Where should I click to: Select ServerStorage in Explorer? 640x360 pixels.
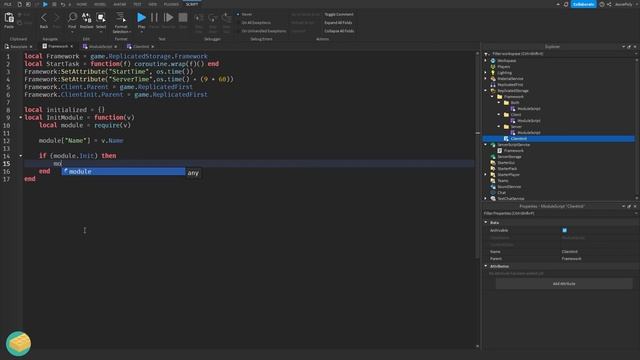click(509, 157)
